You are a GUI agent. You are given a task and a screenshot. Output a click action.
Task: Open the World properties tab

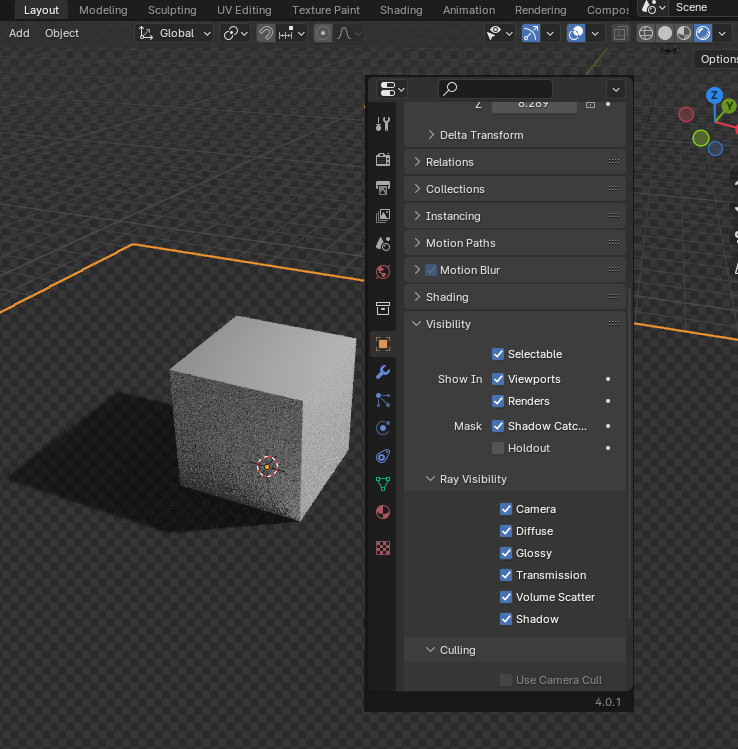[x=383, y=272]
